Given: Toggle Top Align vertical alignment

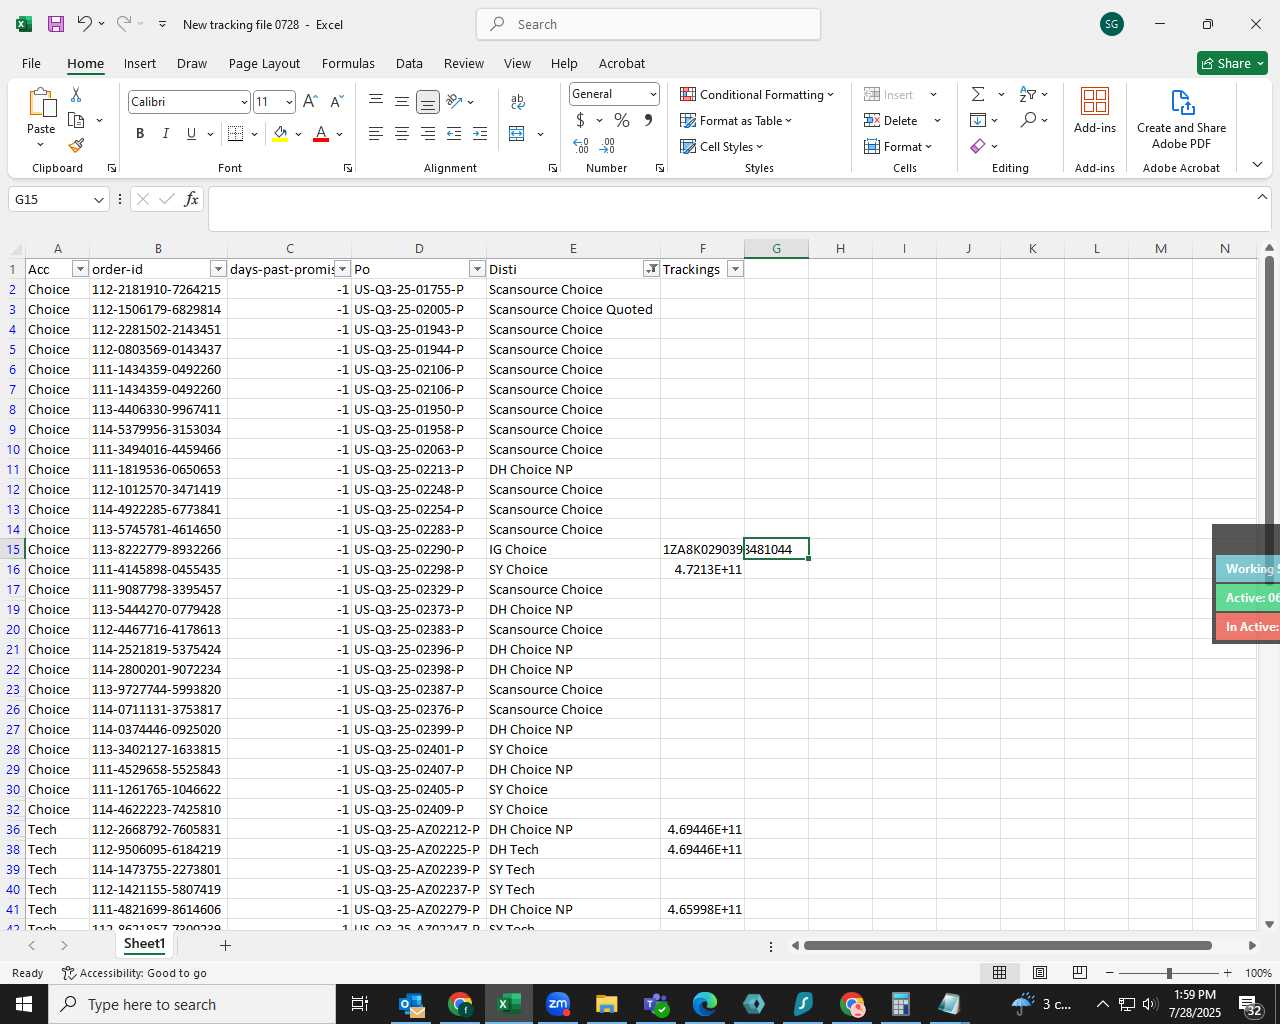Looking at the screenshot, I should (376, 101).
